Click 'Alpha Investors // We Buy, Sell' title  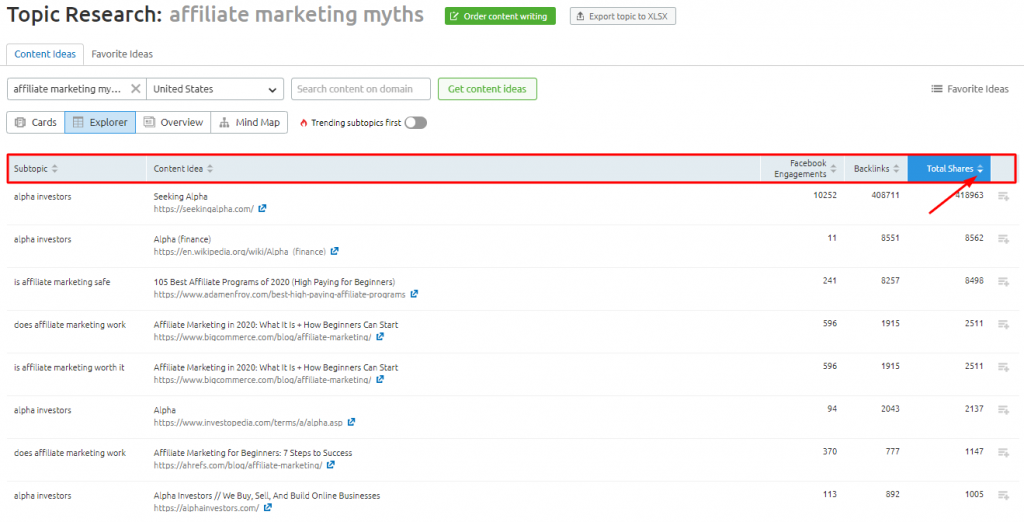266,495
